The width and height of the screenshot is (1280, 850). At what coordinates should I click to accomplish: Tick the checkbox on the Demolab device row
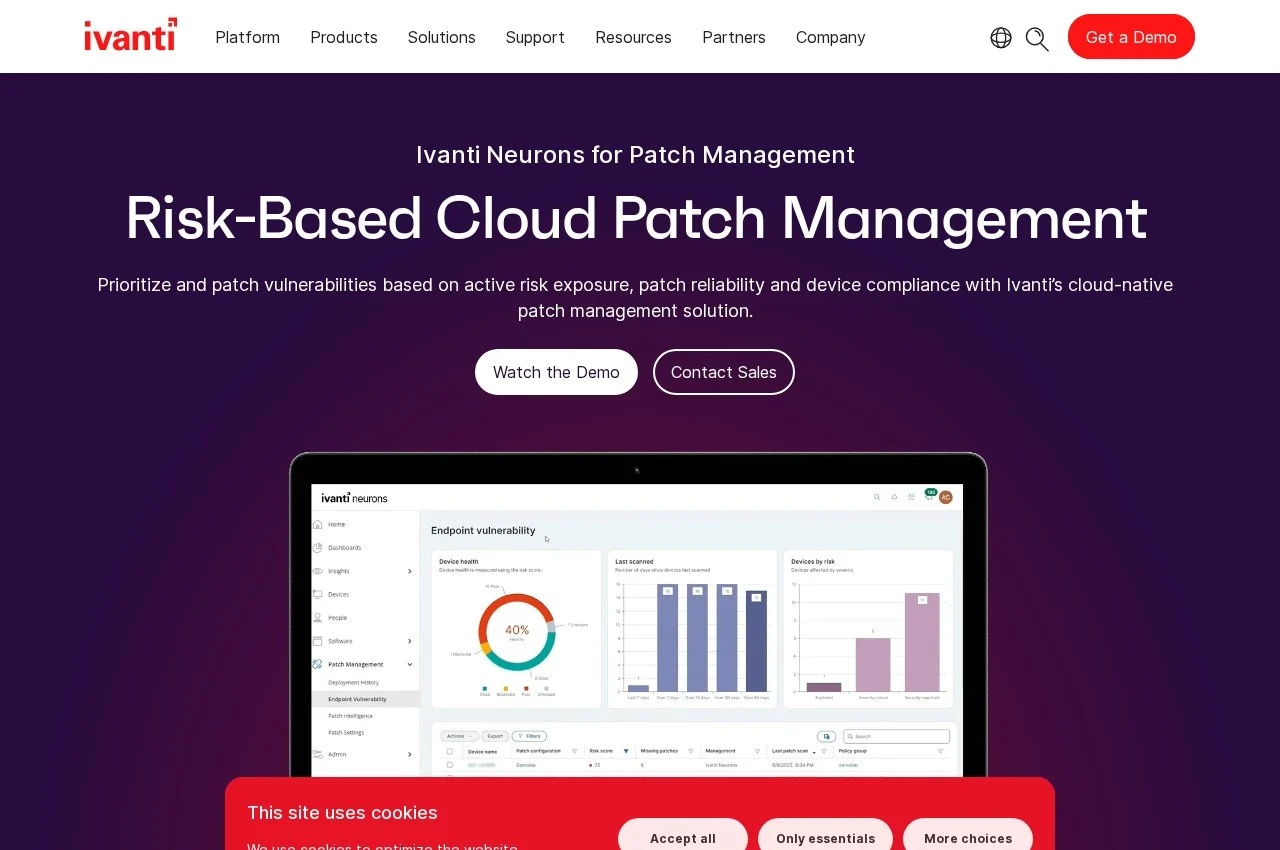(450, 765)
